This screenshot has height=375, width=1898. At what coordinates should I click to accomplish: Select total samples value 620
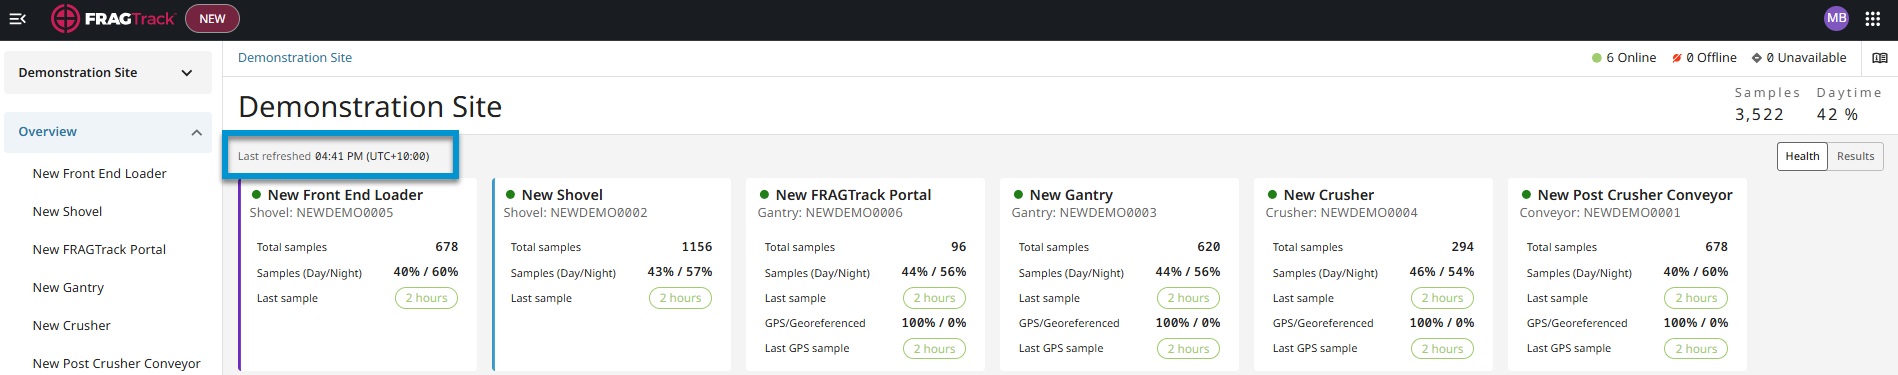pyautogui.click(x=1209, y=247)
